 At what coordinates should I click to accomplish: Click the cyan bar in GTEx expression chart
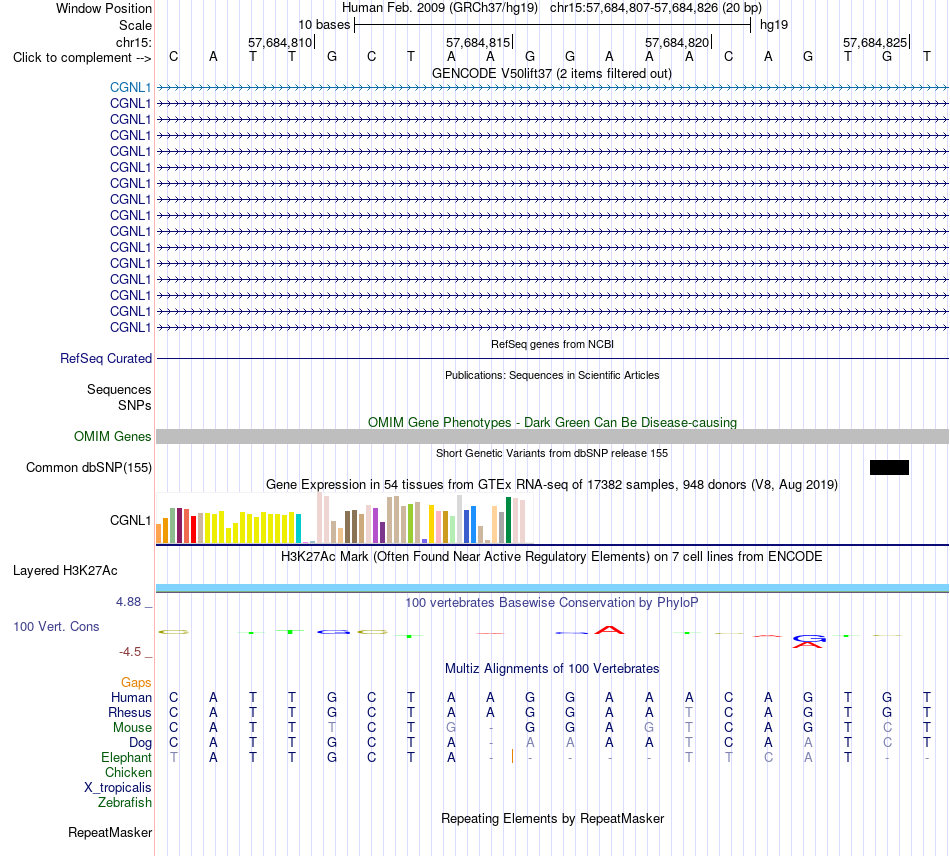299,528
